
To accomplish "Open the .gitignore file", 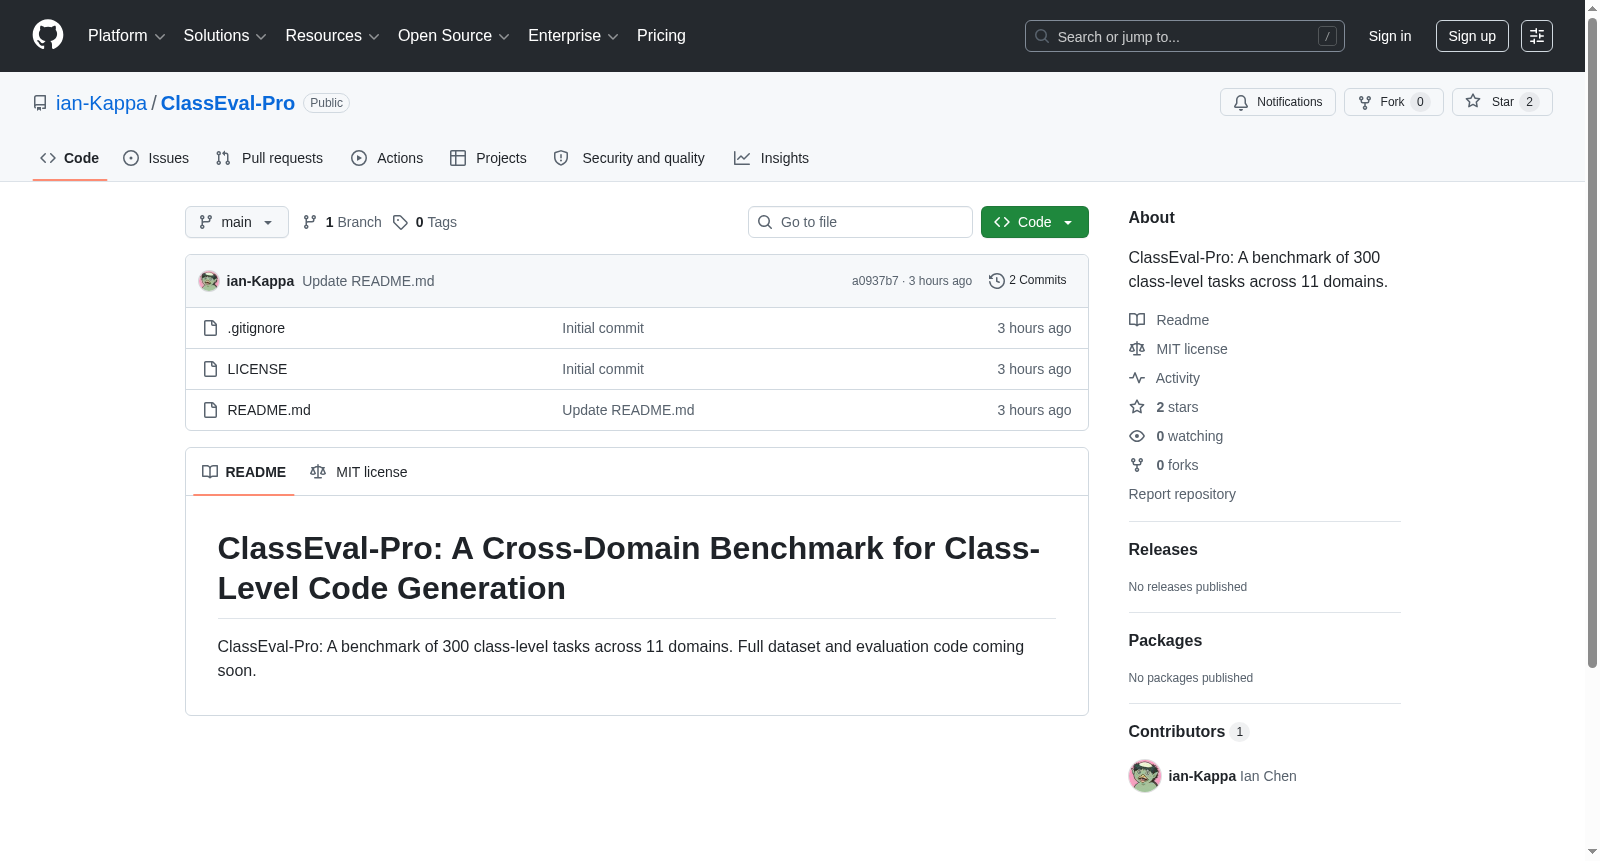I will (x=256, y=328).
